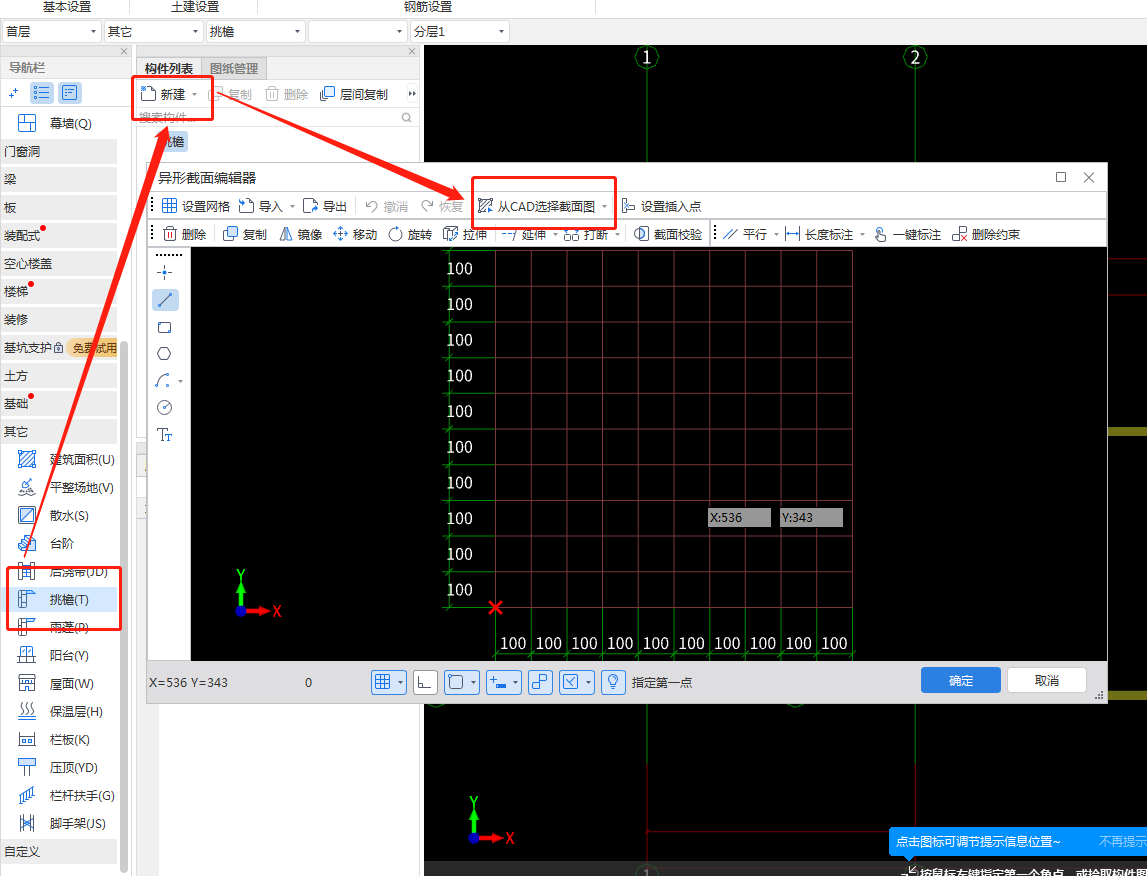1147x876 pixels.
Task: Open the 其它 category dropdown
Action: [154, 31]
